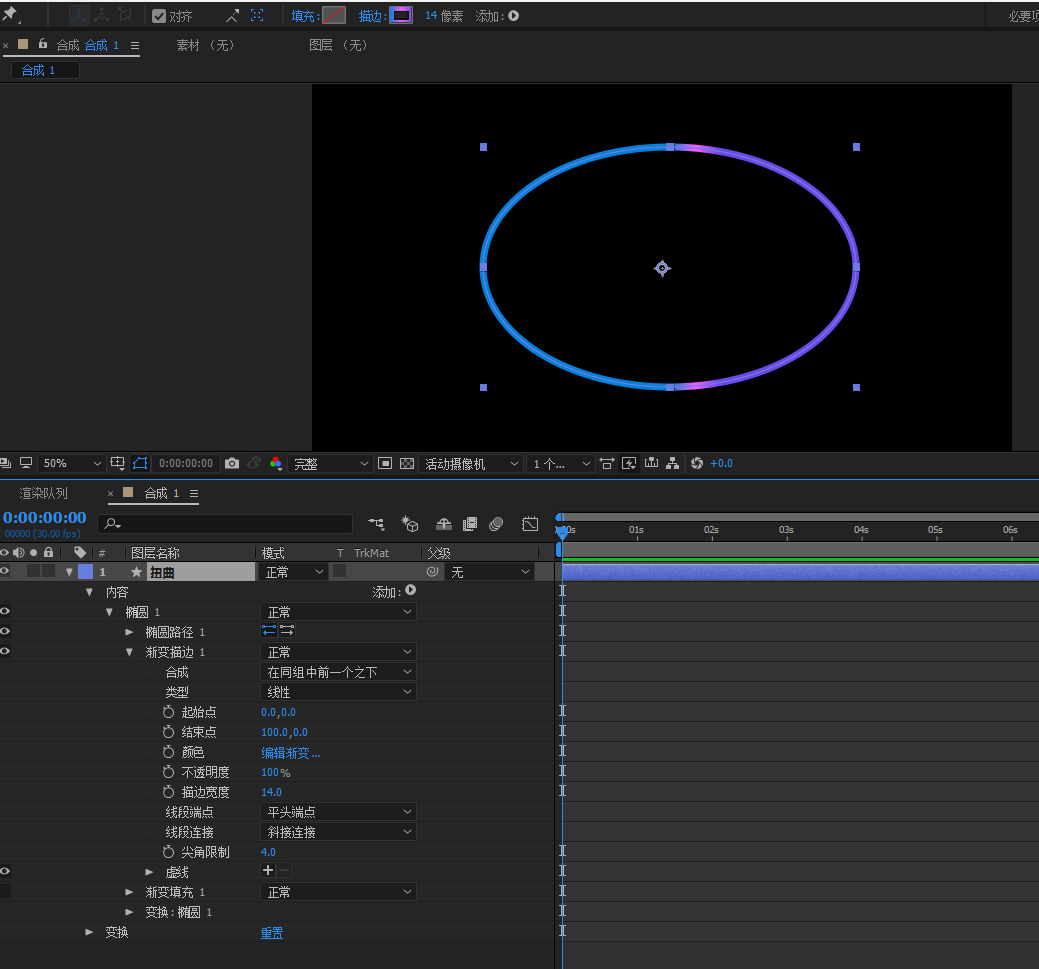Toggle the motion blur icon

[x=496, y=524]
